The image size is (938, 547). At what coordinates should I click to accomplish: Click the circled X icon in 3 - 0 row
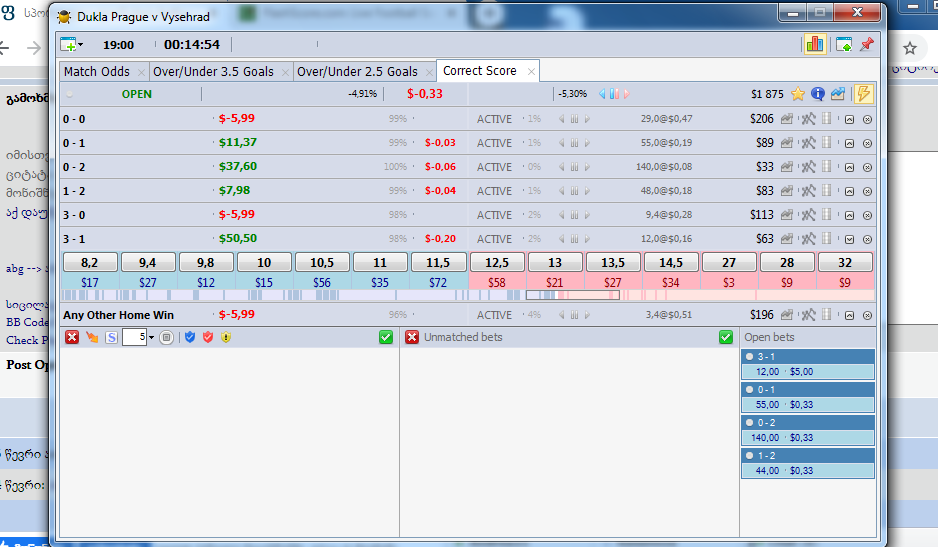pyautogui.click(x=867, y=215)
